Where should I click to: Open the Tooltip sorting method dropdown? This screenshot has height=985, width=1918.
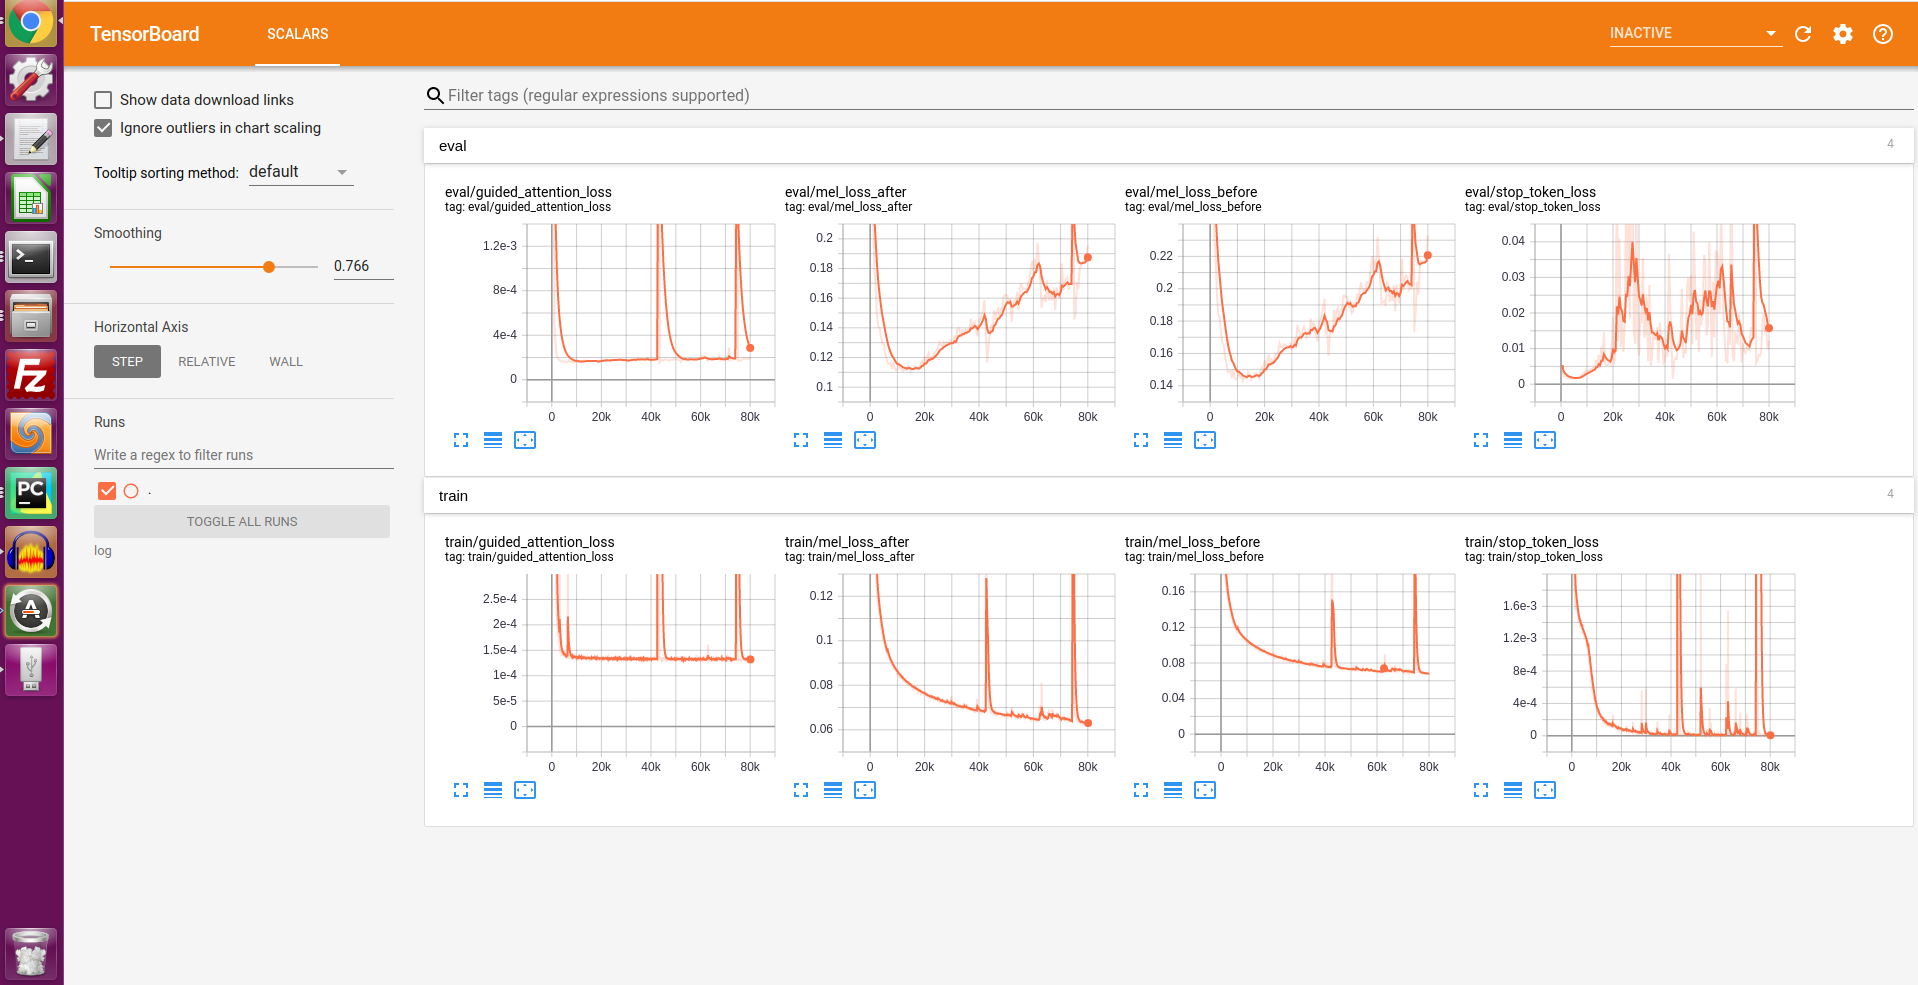299,171
